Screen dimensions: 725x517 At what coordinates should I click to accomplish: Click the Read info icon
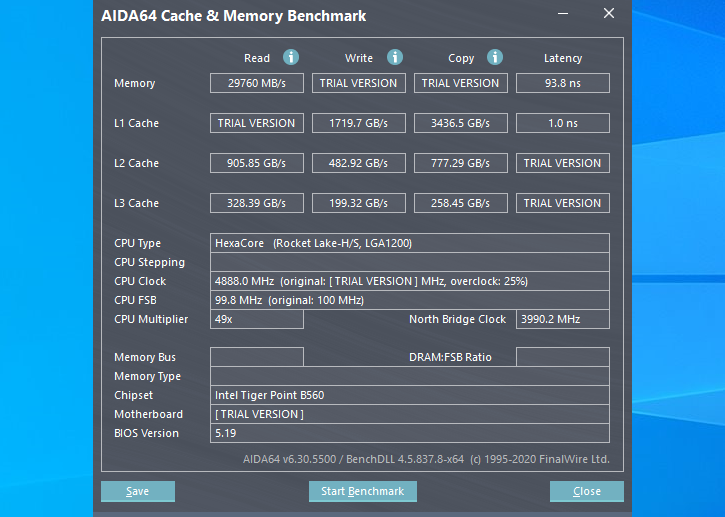click(x=291, y=57)
